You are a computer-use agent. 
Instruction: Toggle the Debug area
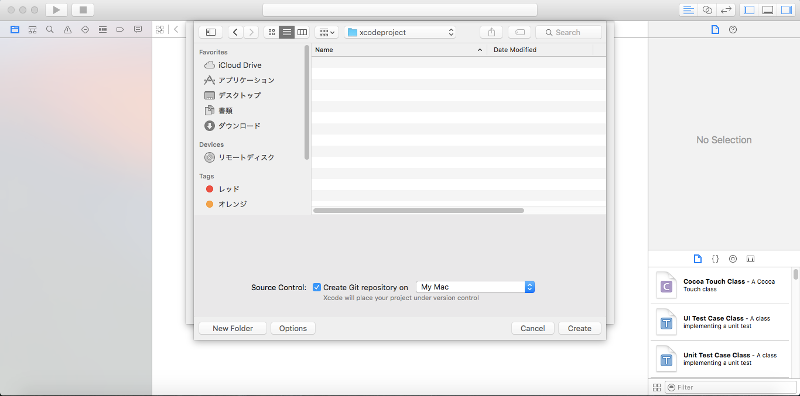pos(767,10)
